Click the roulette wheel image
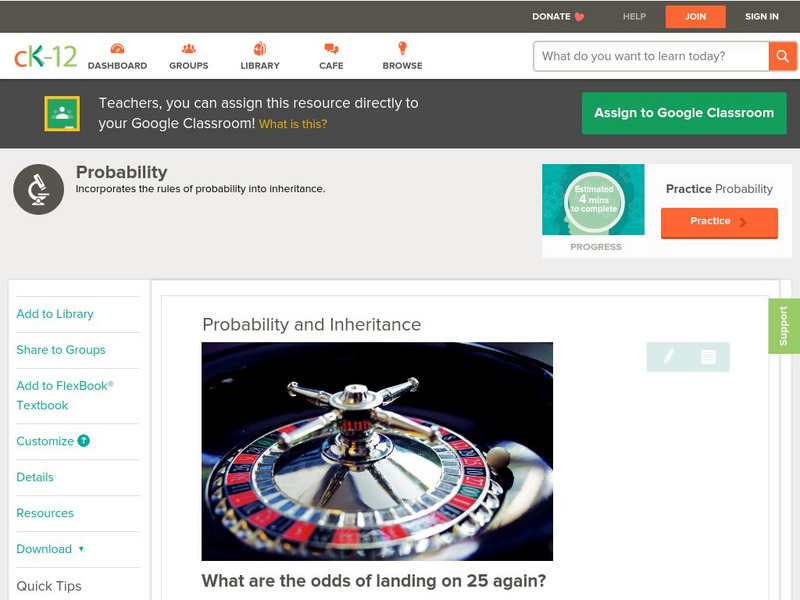The height and width of the screenshot is (600, 800). tap(377, 452)
